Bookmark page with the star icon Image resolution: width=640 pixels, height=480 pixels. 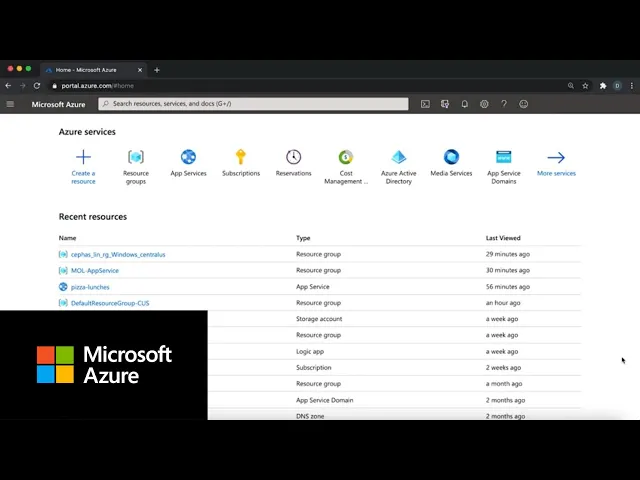585,86
